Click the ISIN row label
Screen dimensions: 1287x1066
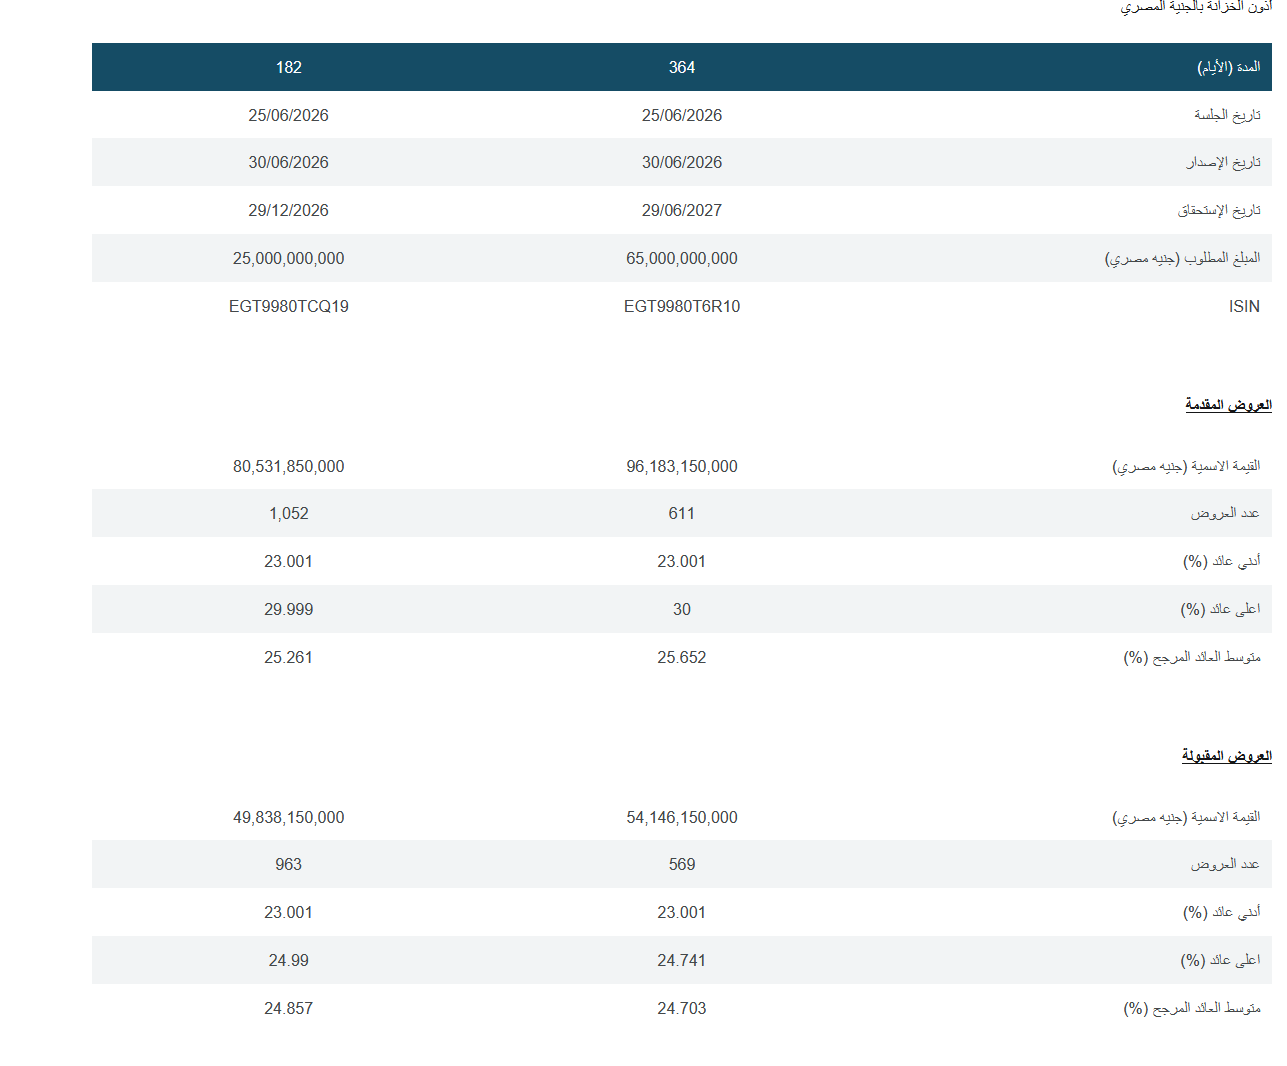click(1244, 306)
